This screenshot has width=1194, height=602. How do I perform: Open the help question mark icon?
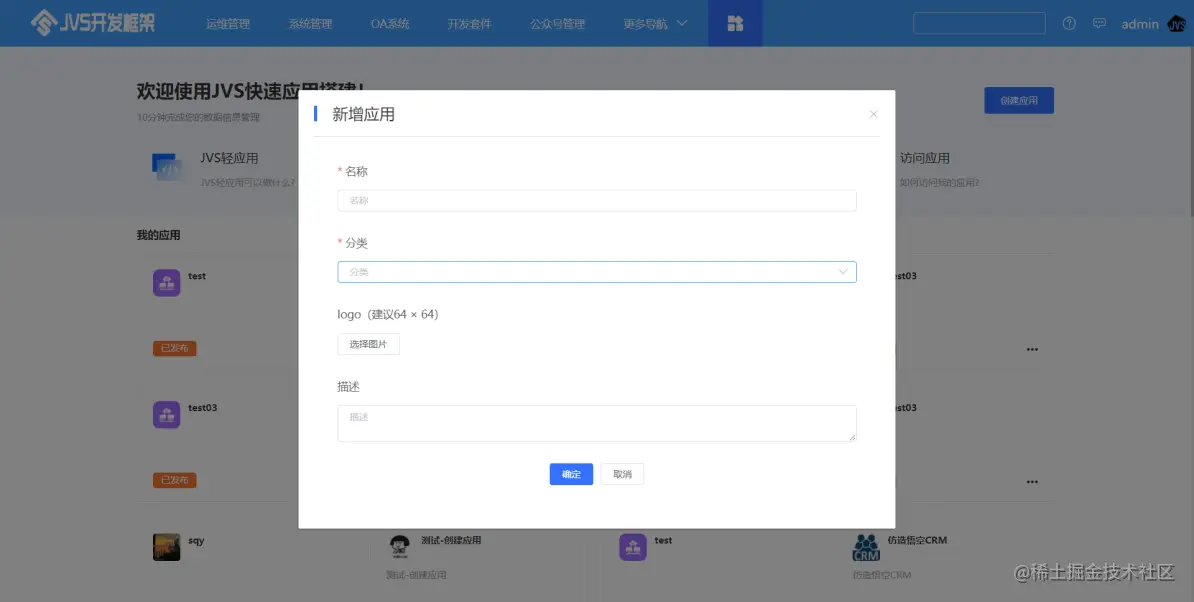(x=1069, y=24)
